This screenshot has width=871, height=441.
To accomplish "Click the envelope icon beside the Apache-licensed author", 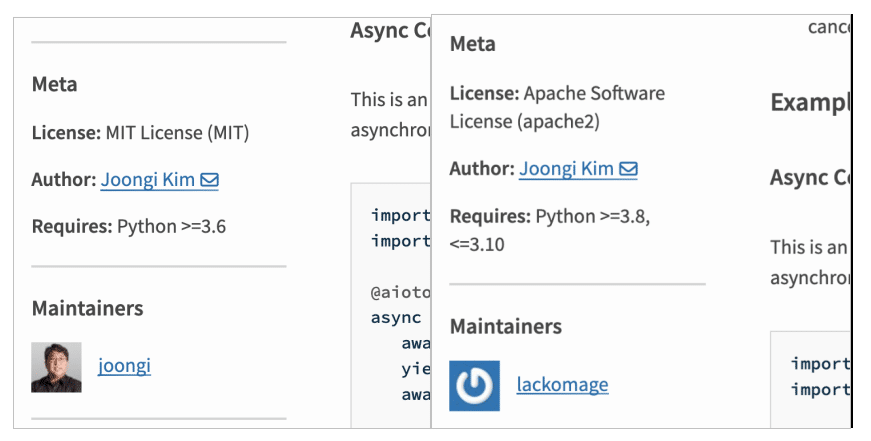I will point(628,169).
